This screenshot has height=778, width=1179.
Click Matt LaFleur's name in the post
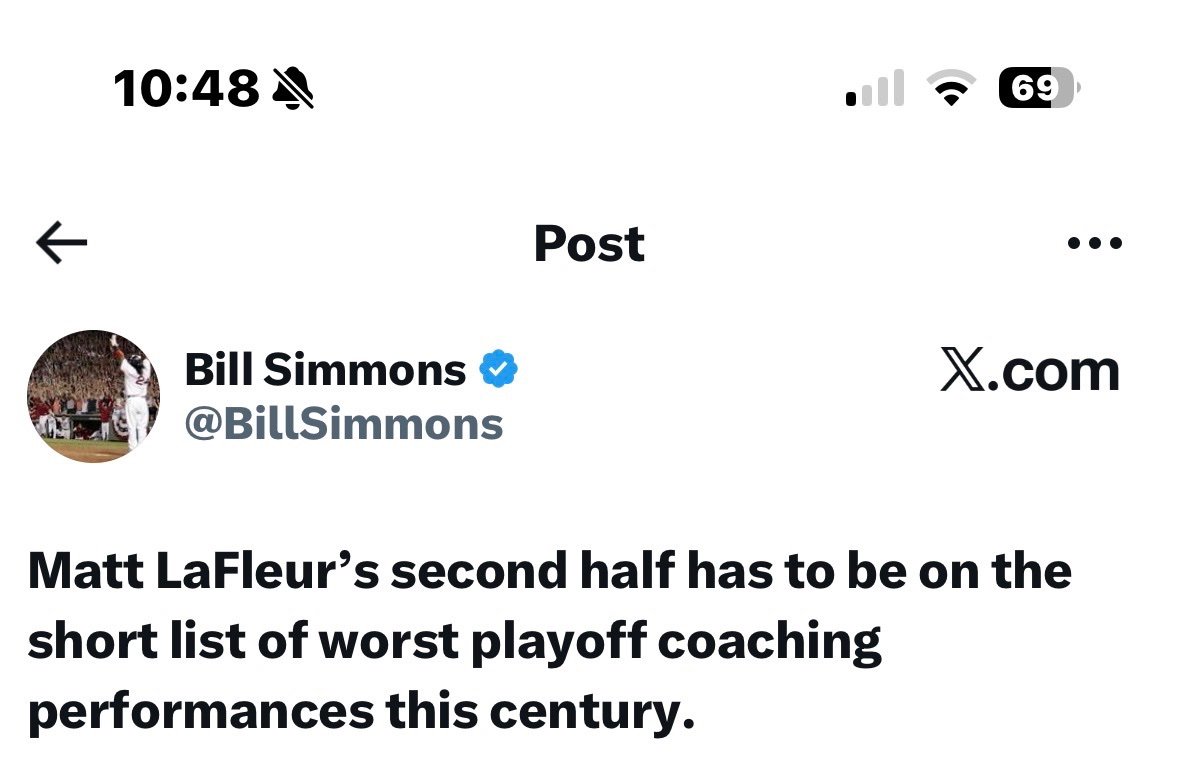[201, 572]
